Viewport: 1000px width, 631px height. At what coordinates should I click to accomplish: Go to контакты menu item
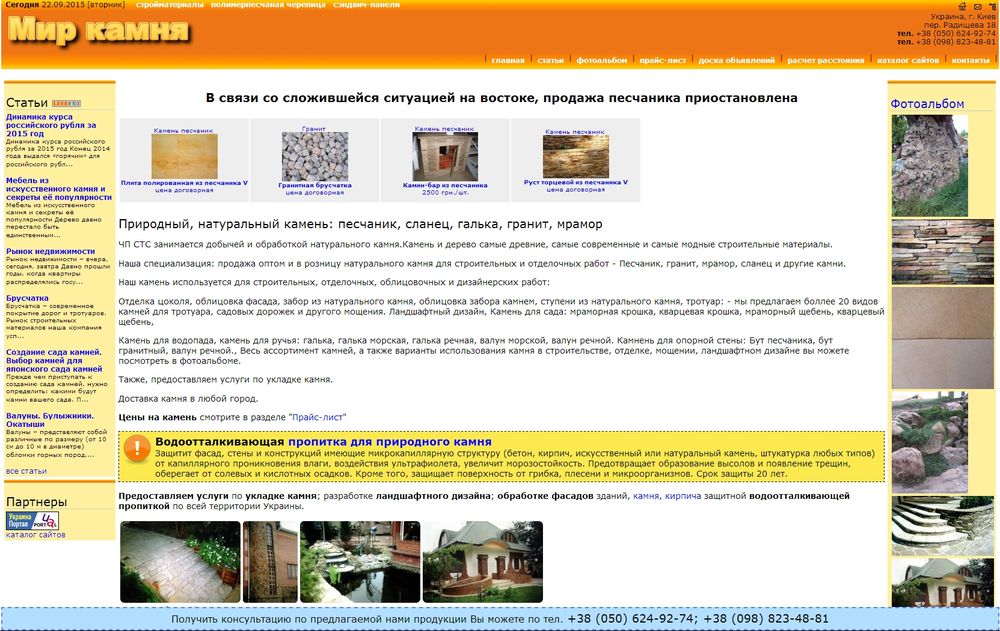click(x=970, y=60)
